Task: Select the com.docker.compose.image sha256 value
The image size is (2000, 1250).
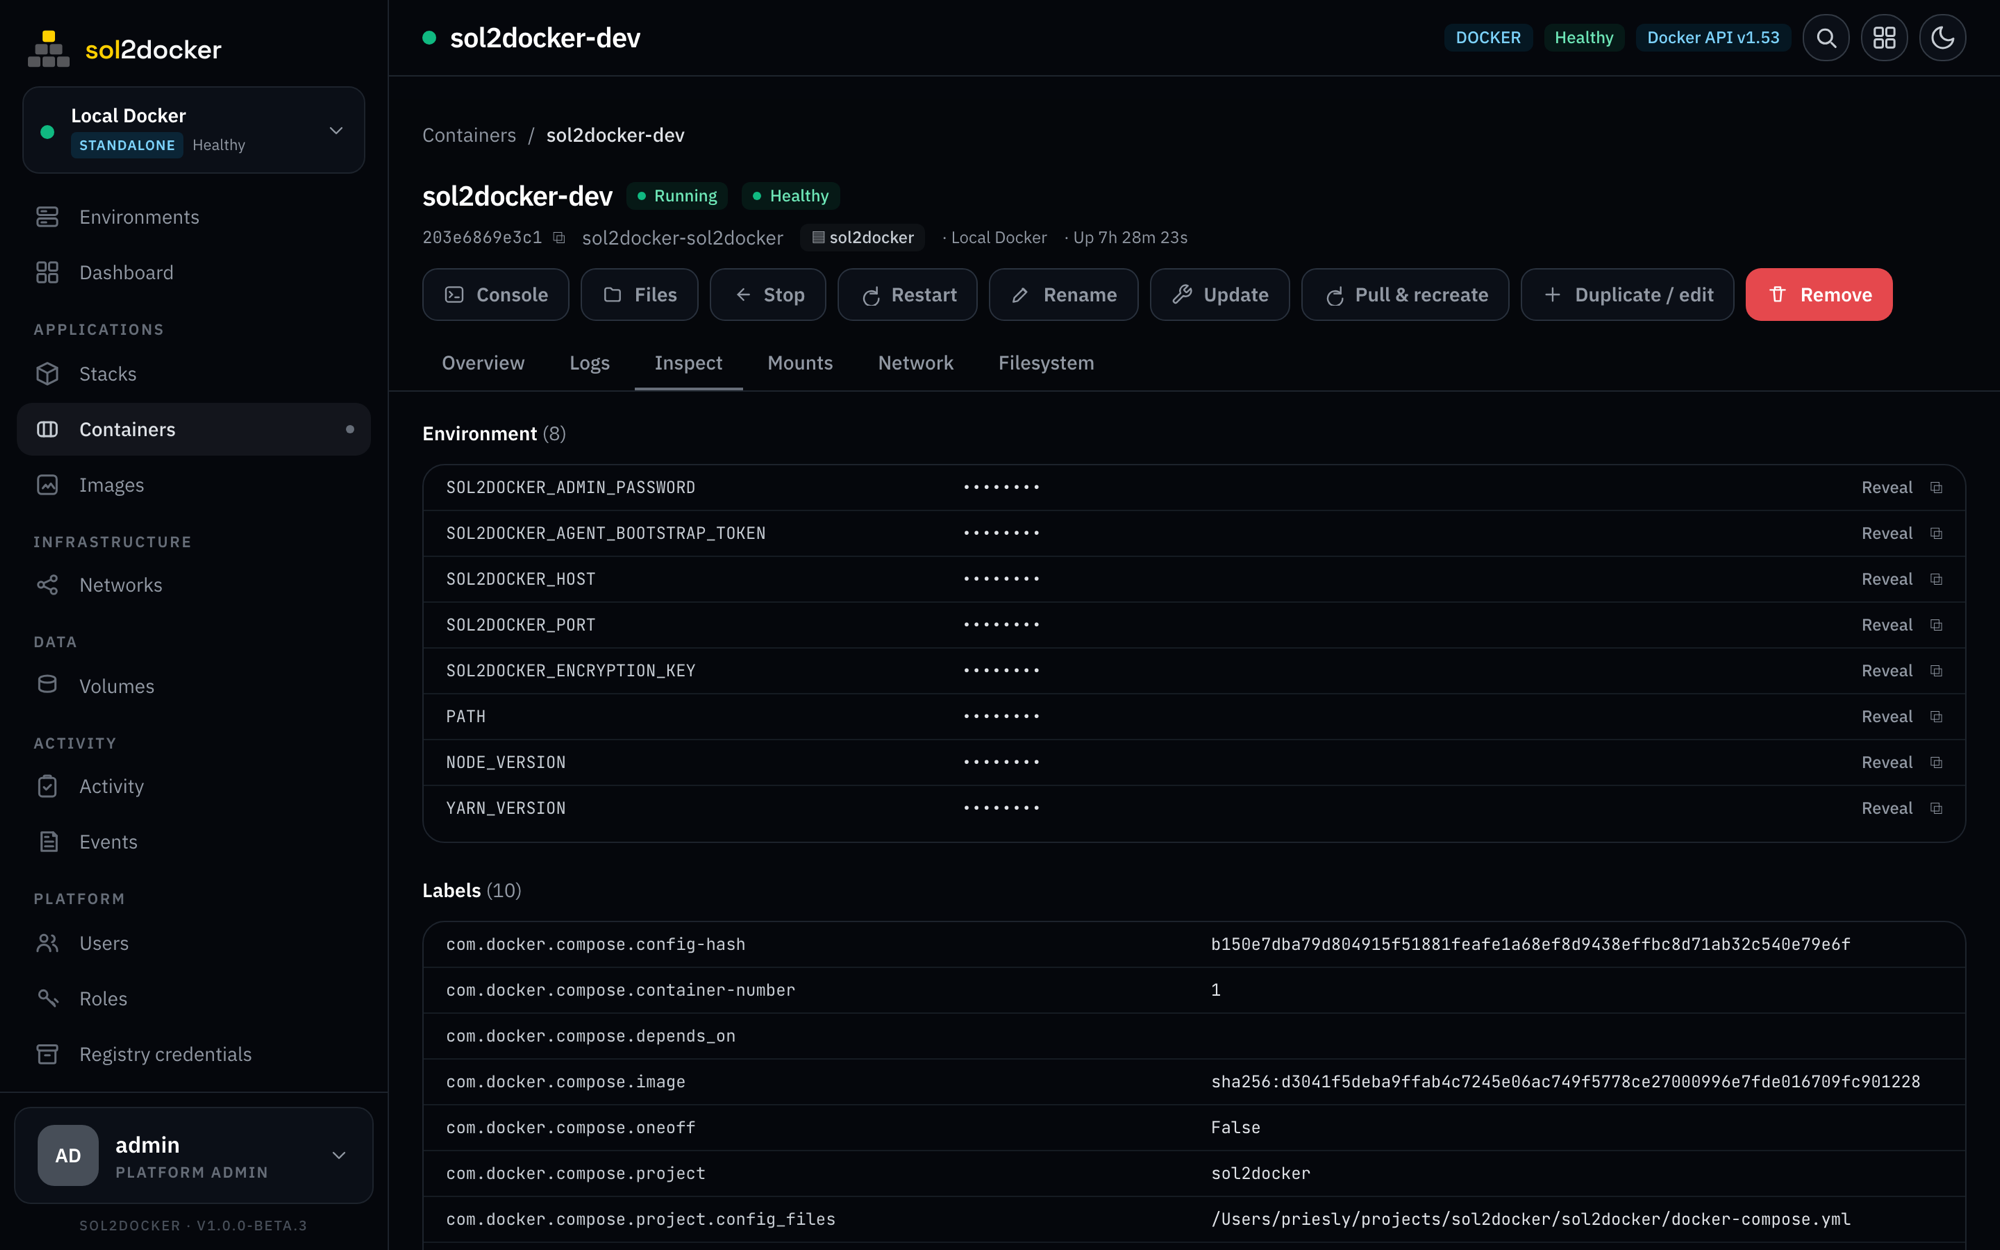Action: (x=1565, y=1082)
